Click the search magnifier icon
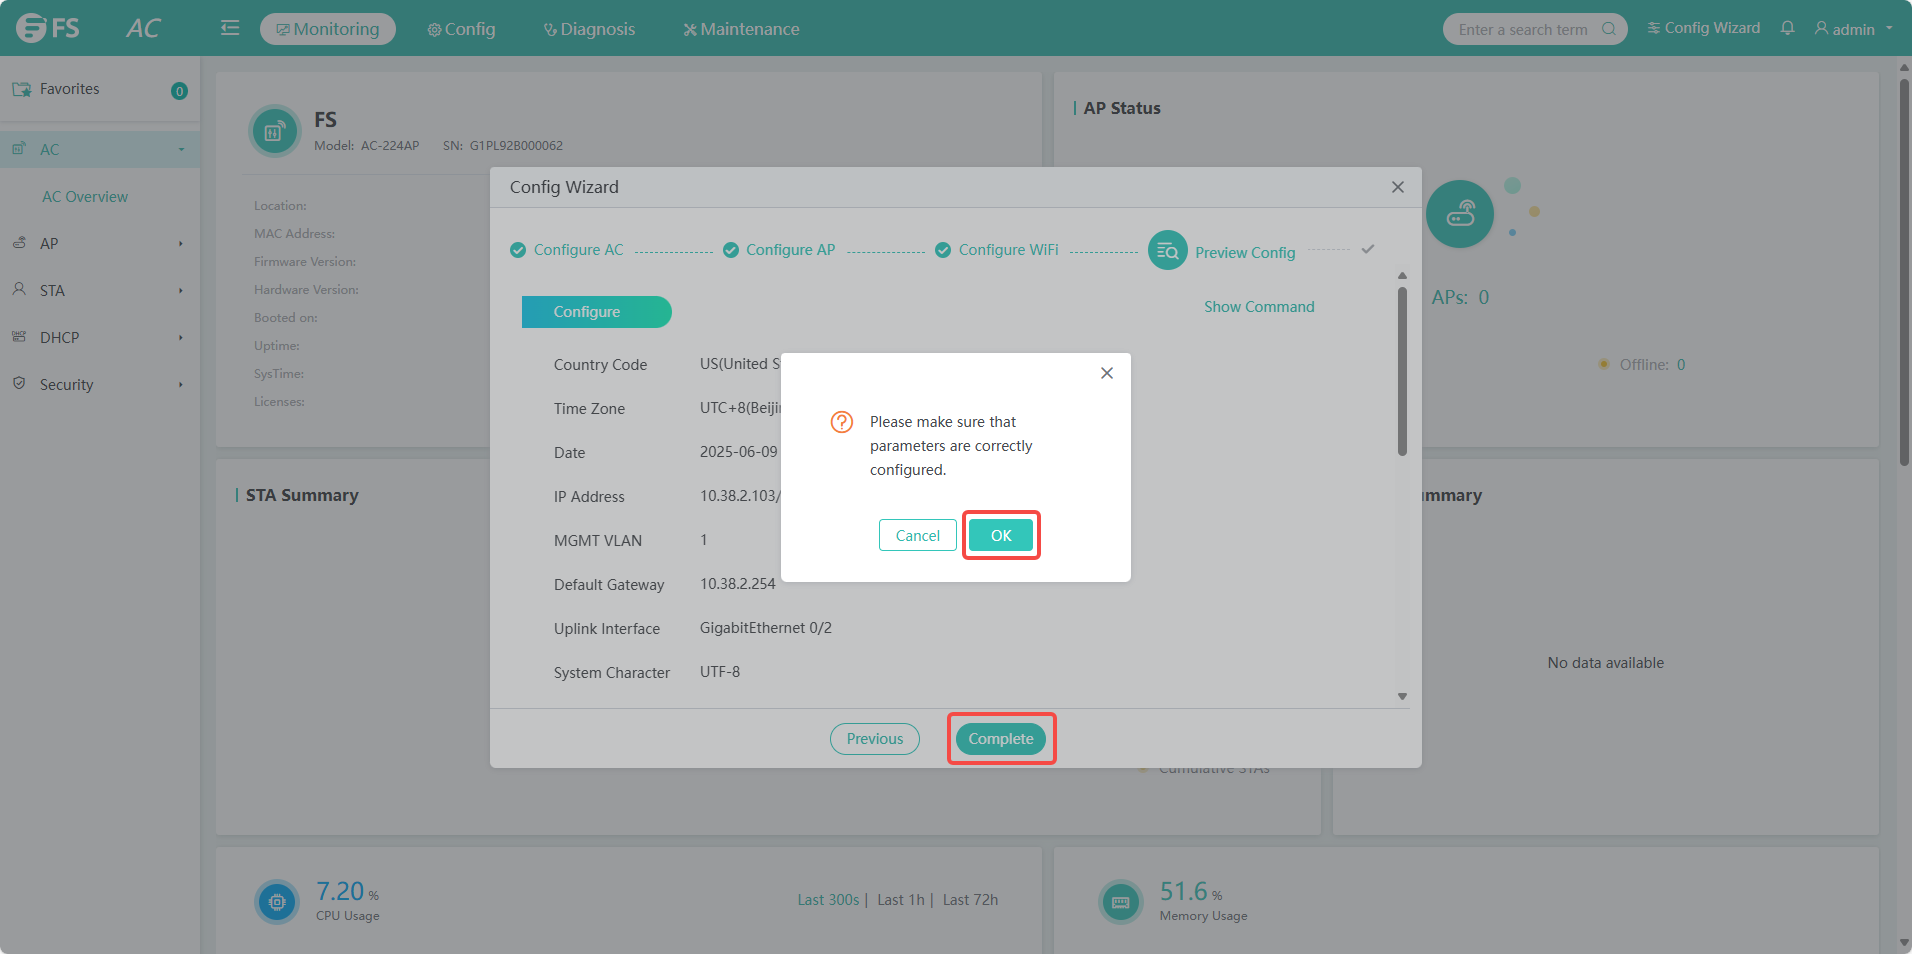The image size is (1912, 954). [x=1608, y=29]
